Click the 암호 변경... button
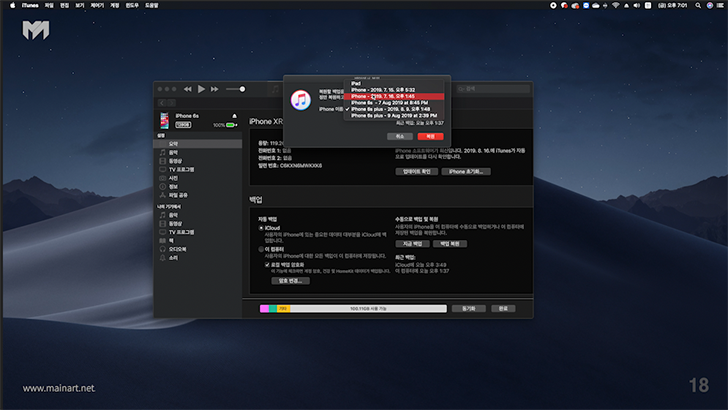This screenshot has width=728, height=410. pyautogui.click(x=290, y=281)
